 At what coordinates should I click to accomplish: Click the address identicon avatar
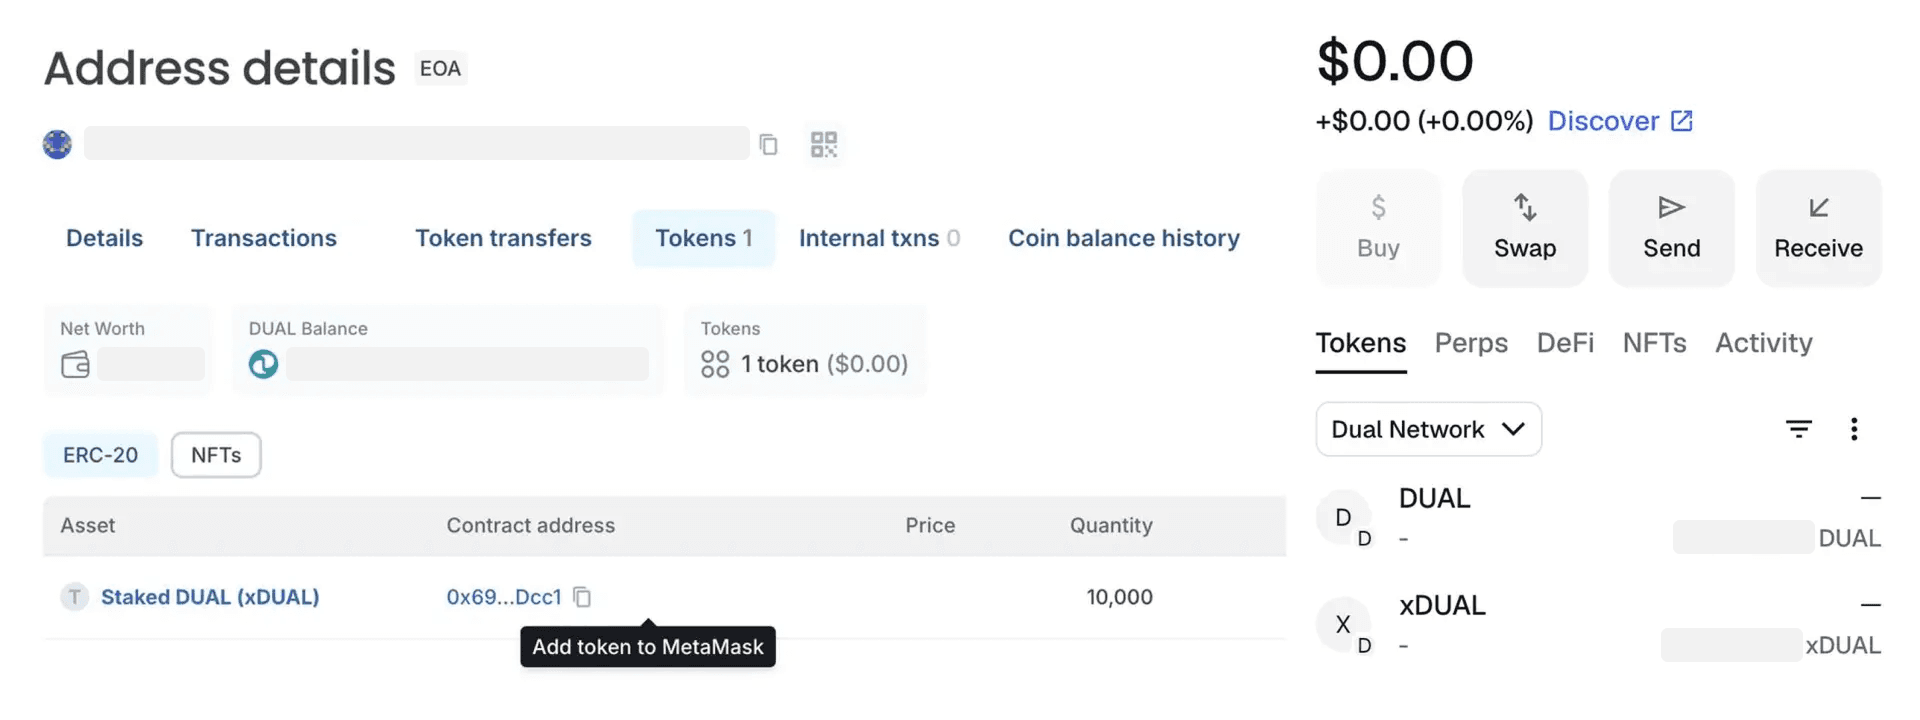(57, 145)
